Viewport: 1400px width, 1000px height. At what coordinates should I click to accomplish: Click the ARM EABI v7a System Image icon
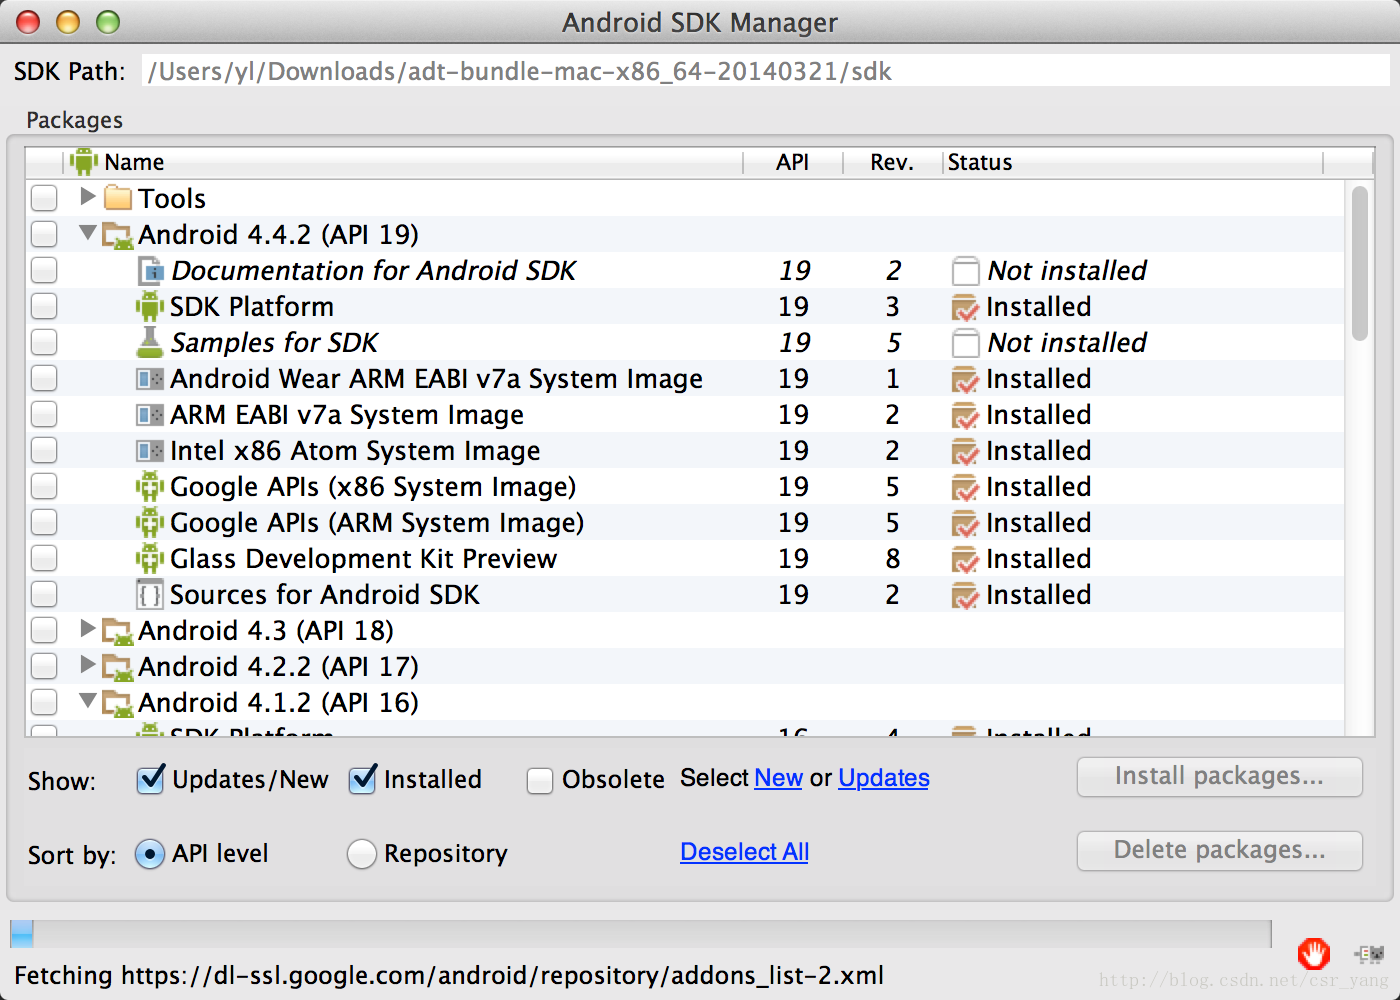[150, 415]
